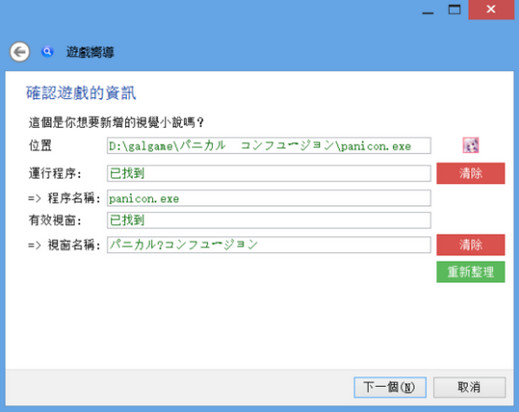Select the 運行程序 status field
Screen dimensions: 519x412
pos(269,173)
